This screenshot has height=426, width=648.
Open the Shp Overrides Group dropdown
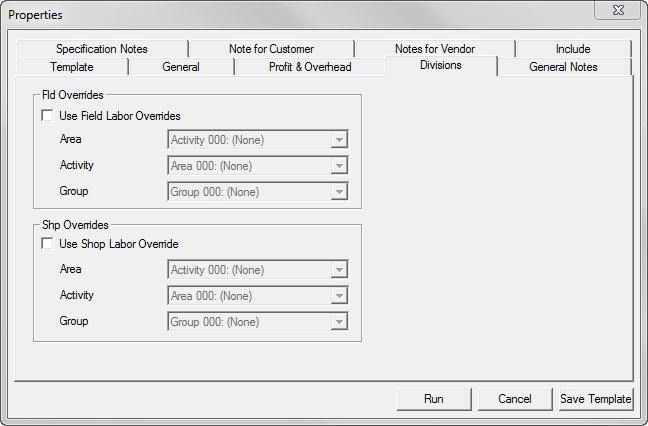click(258, 322)
